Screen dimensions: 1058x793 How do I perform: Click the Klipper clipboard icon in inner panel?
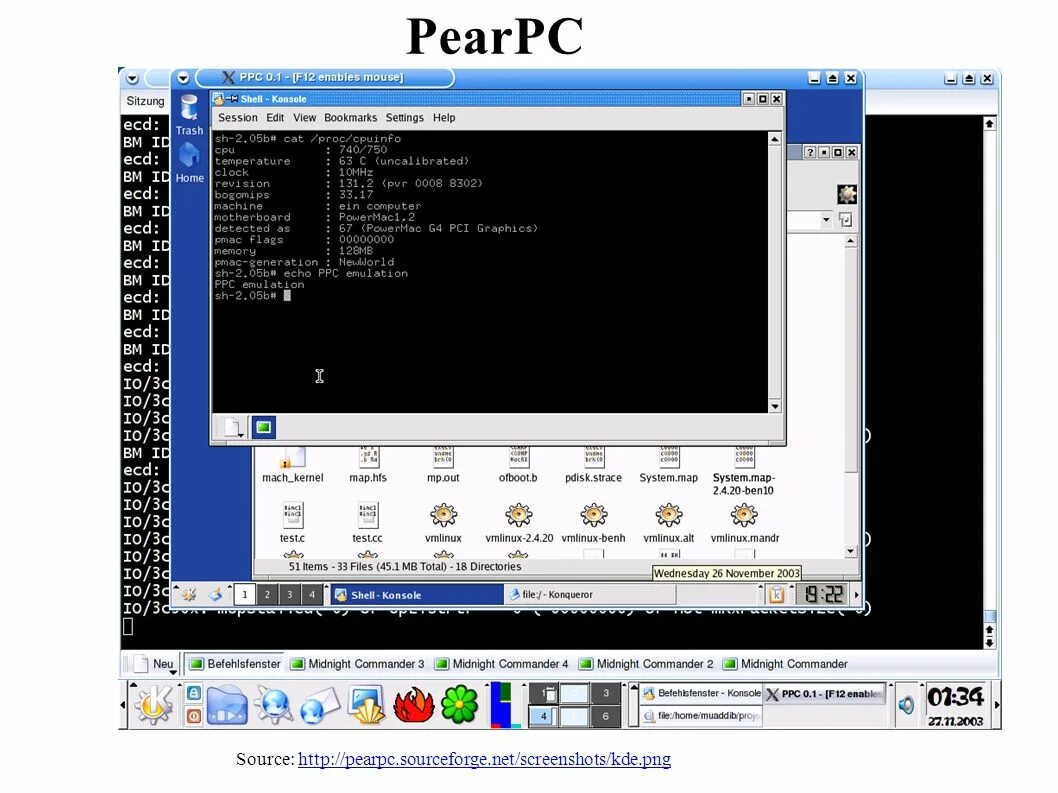tap(776, 595)
